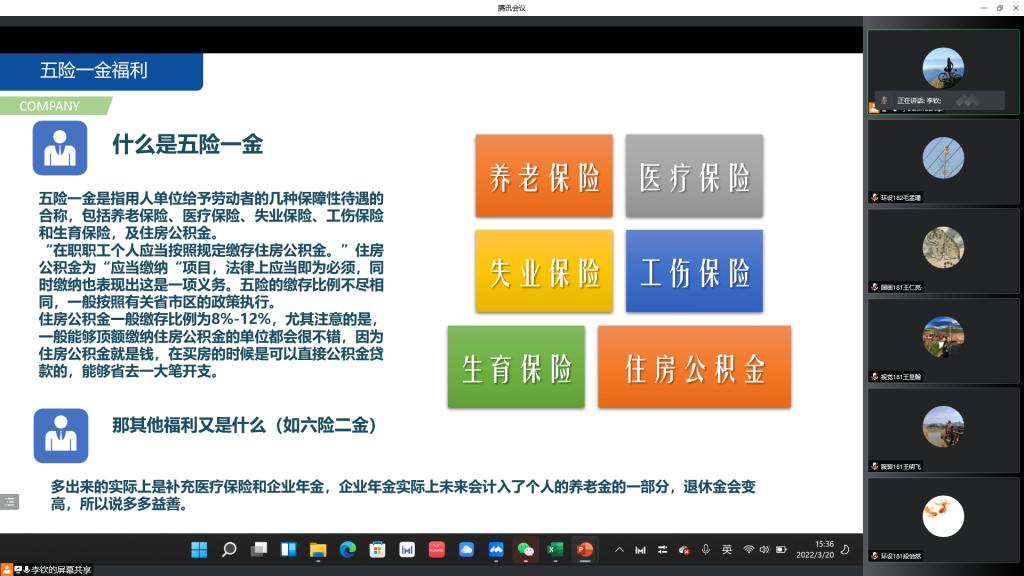Toggle the 英 input language indicator
This screenshot has height=576, width=1024.
pyautogui.click(x=727, y=549)
